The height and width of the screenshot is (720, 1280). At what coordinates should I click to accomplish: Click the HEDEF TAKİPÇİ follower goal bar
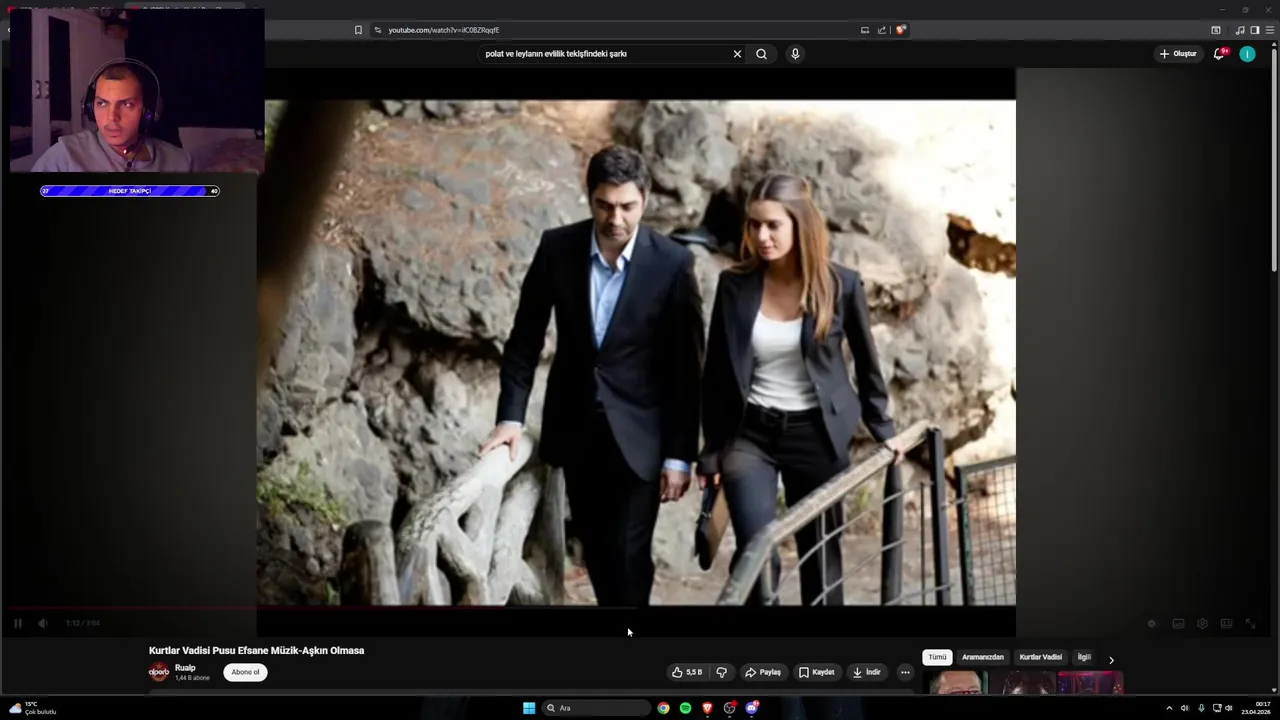130,191
